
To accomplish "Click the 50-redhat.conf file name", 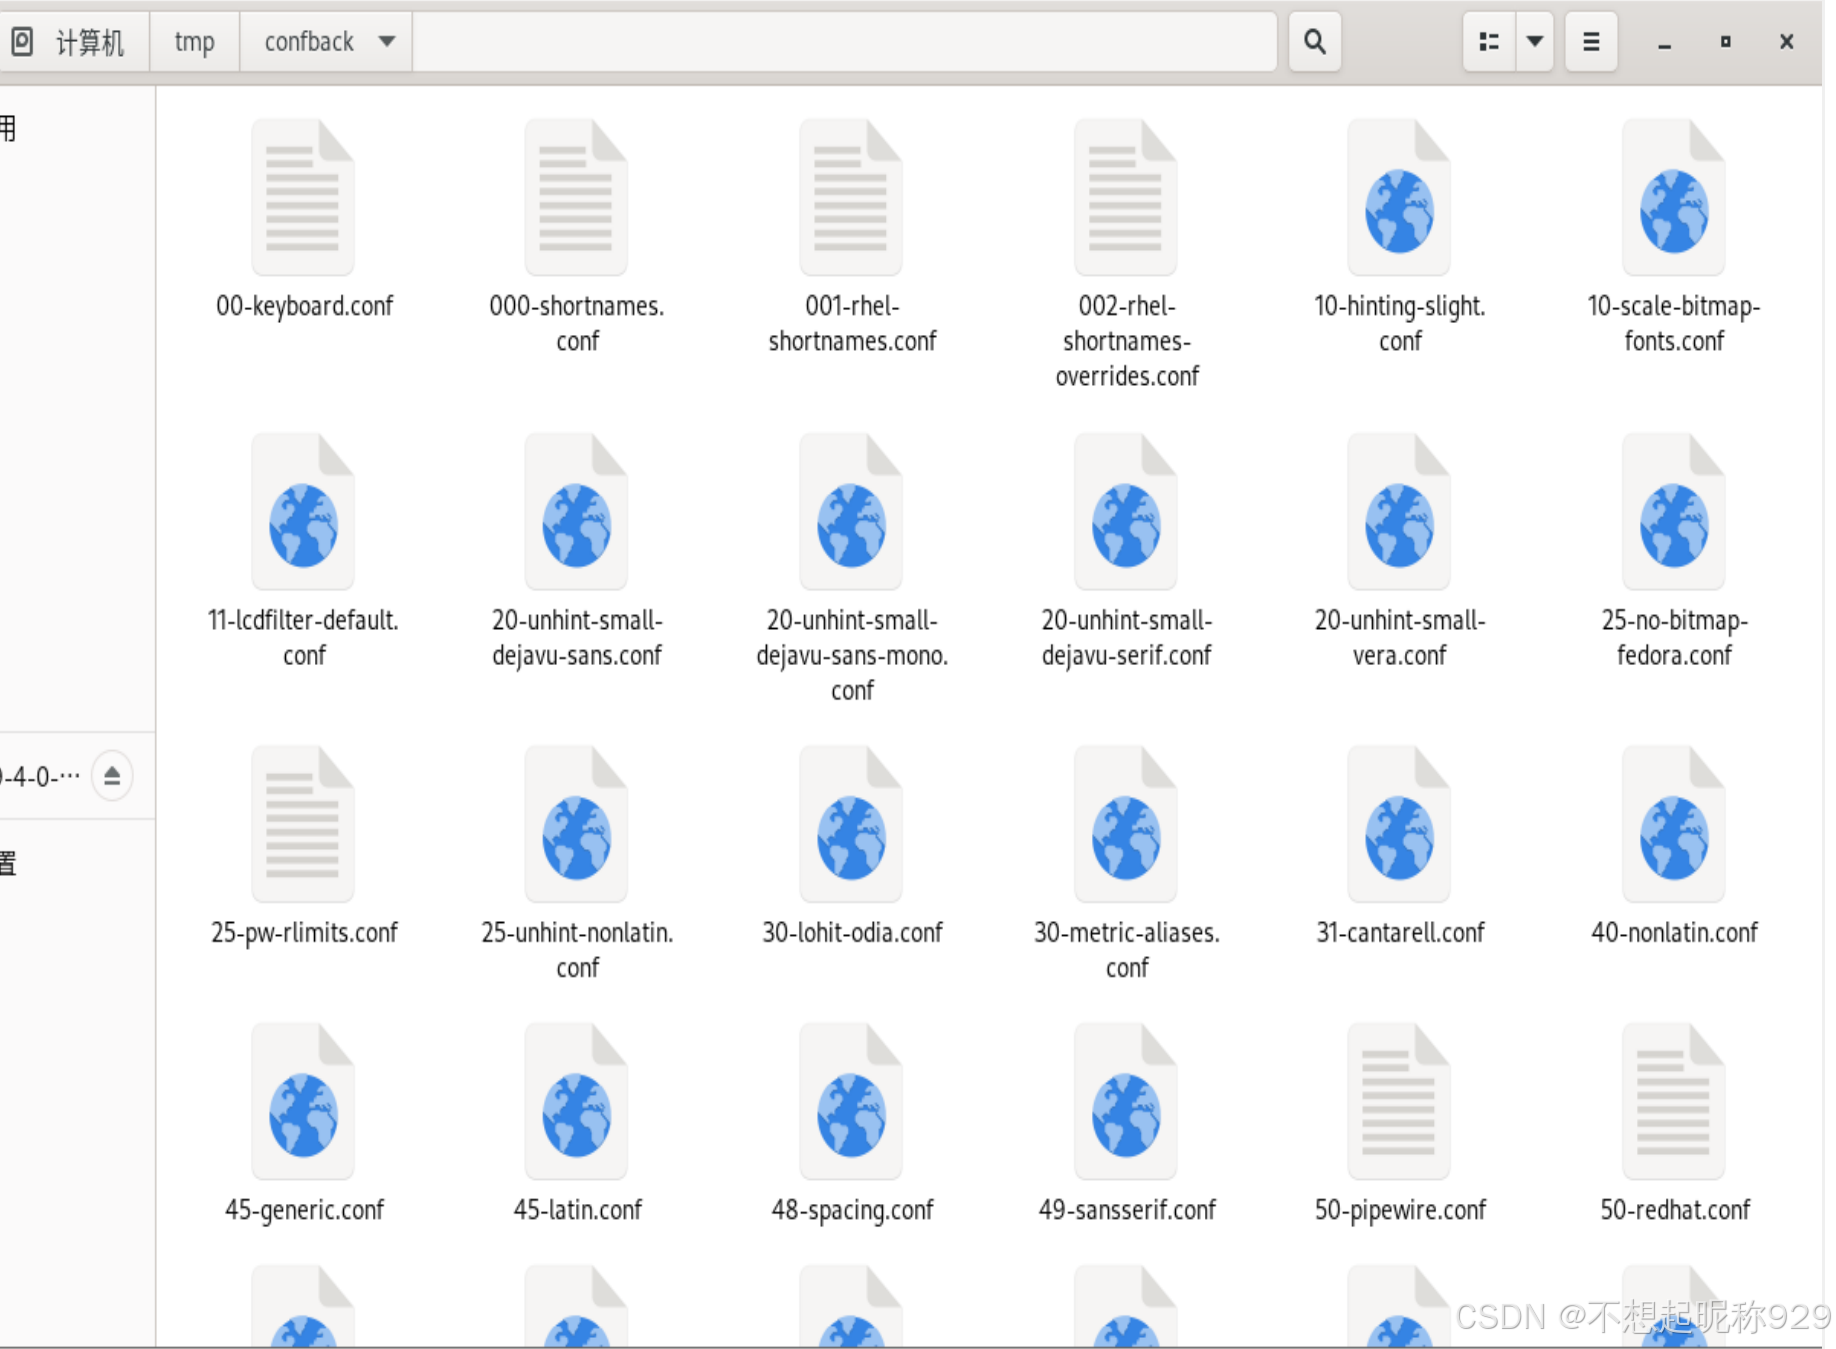I will pyautogui.click(x=1674, y=1210).
